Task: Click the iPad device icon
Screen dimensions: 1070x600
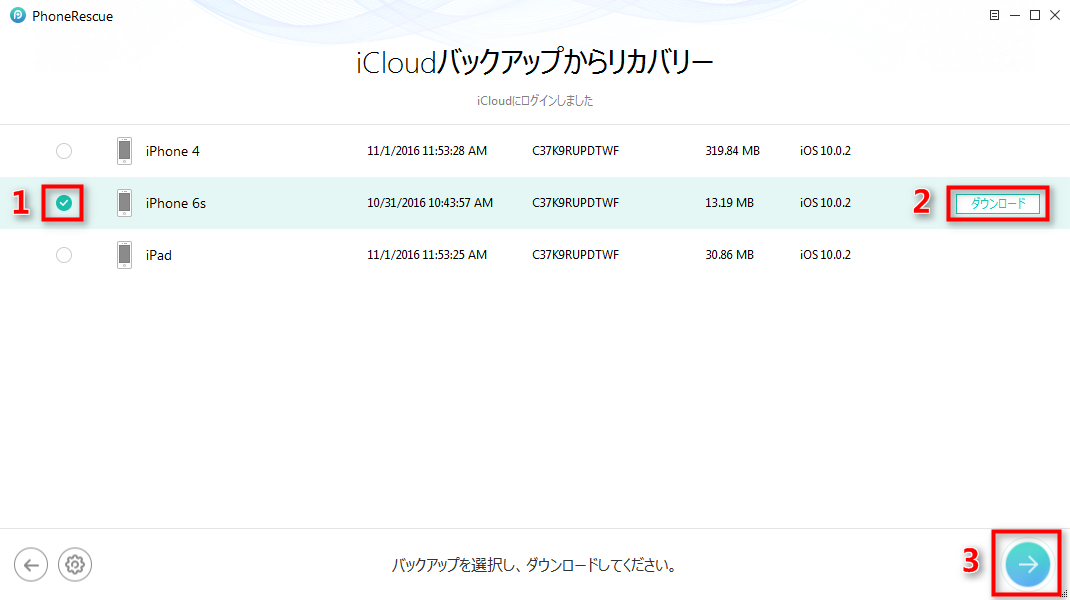Action: (124, 255)
